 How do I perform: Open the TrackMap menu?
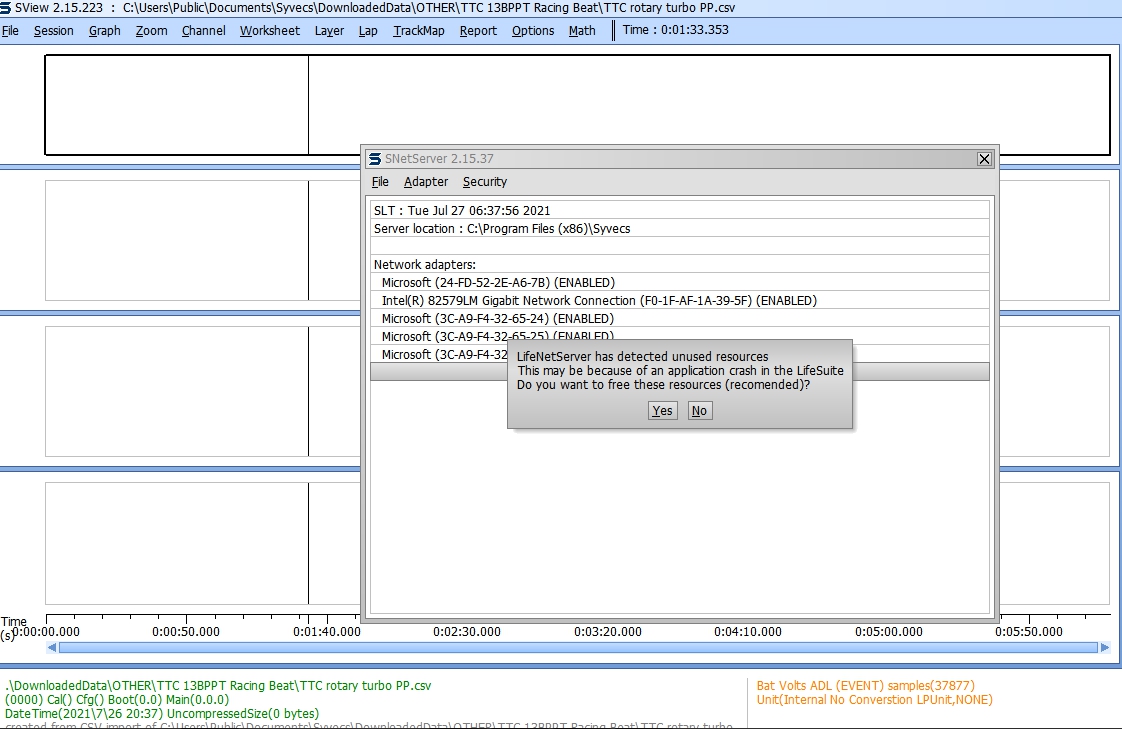419,31
